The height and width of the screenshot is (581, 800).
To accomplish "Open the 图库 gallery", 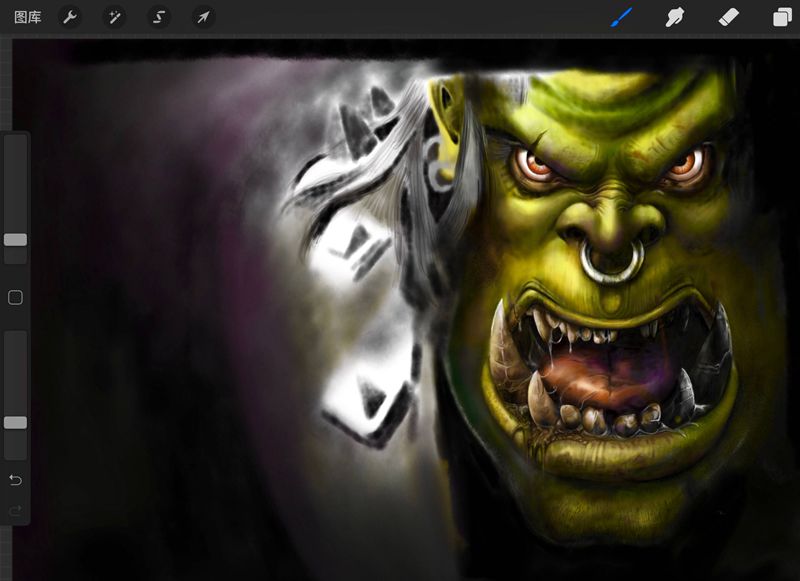I will coord(27,17).
